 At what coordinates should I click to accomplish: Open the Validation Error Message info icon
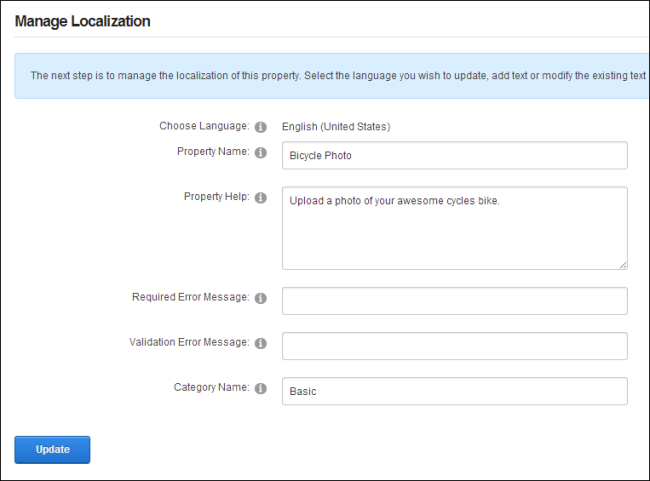(260, 343)
